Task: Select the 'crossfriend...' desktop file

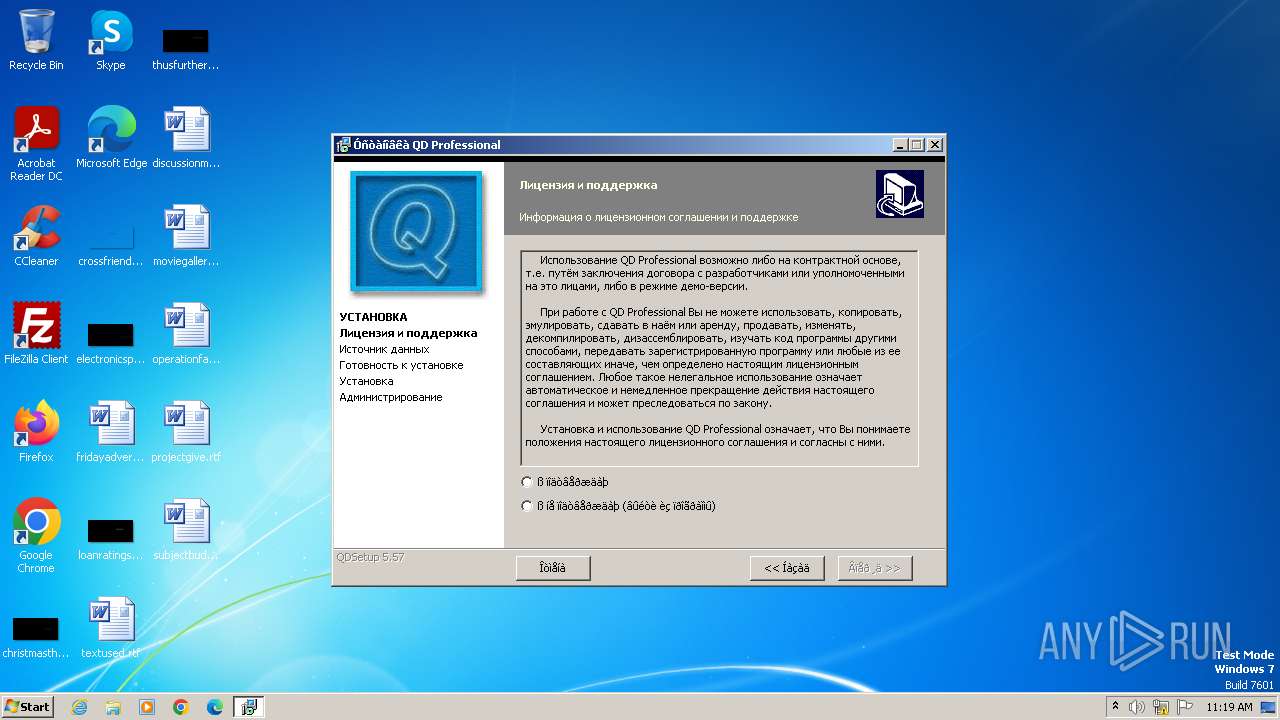Action: [x=111, y=244]
